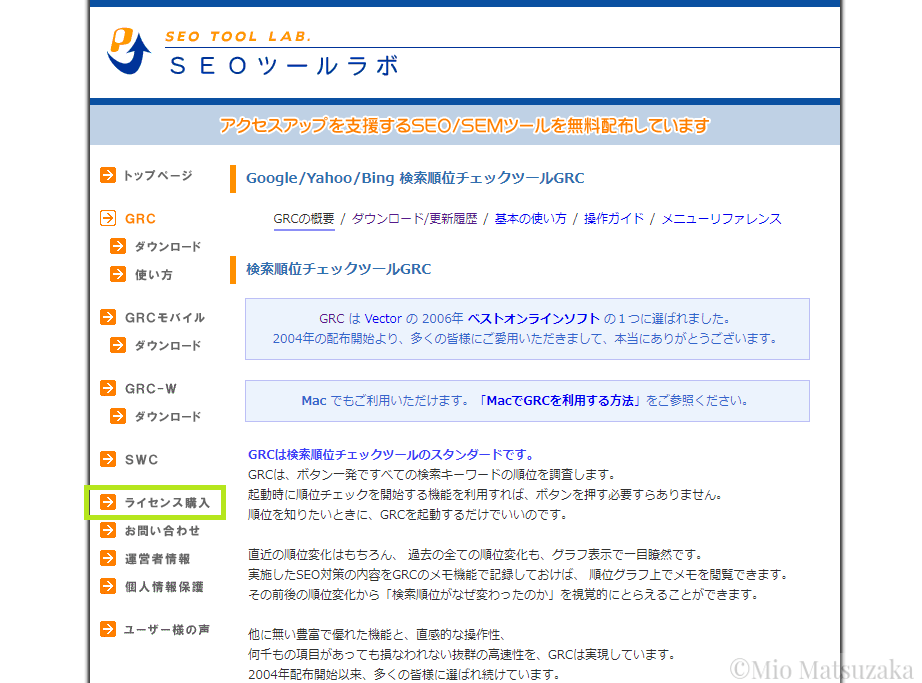Click the arrow icon beside GRC-W
The height and width of the screenshot is (683, 922).
[108, 388]
